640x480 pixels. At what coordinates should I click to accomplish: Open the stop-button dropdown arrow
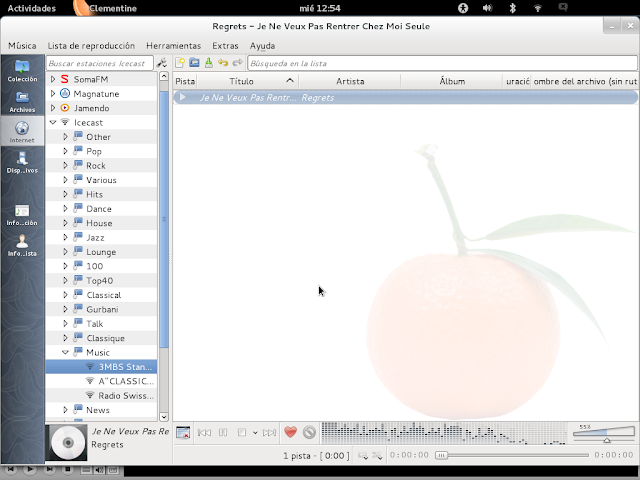255,433
